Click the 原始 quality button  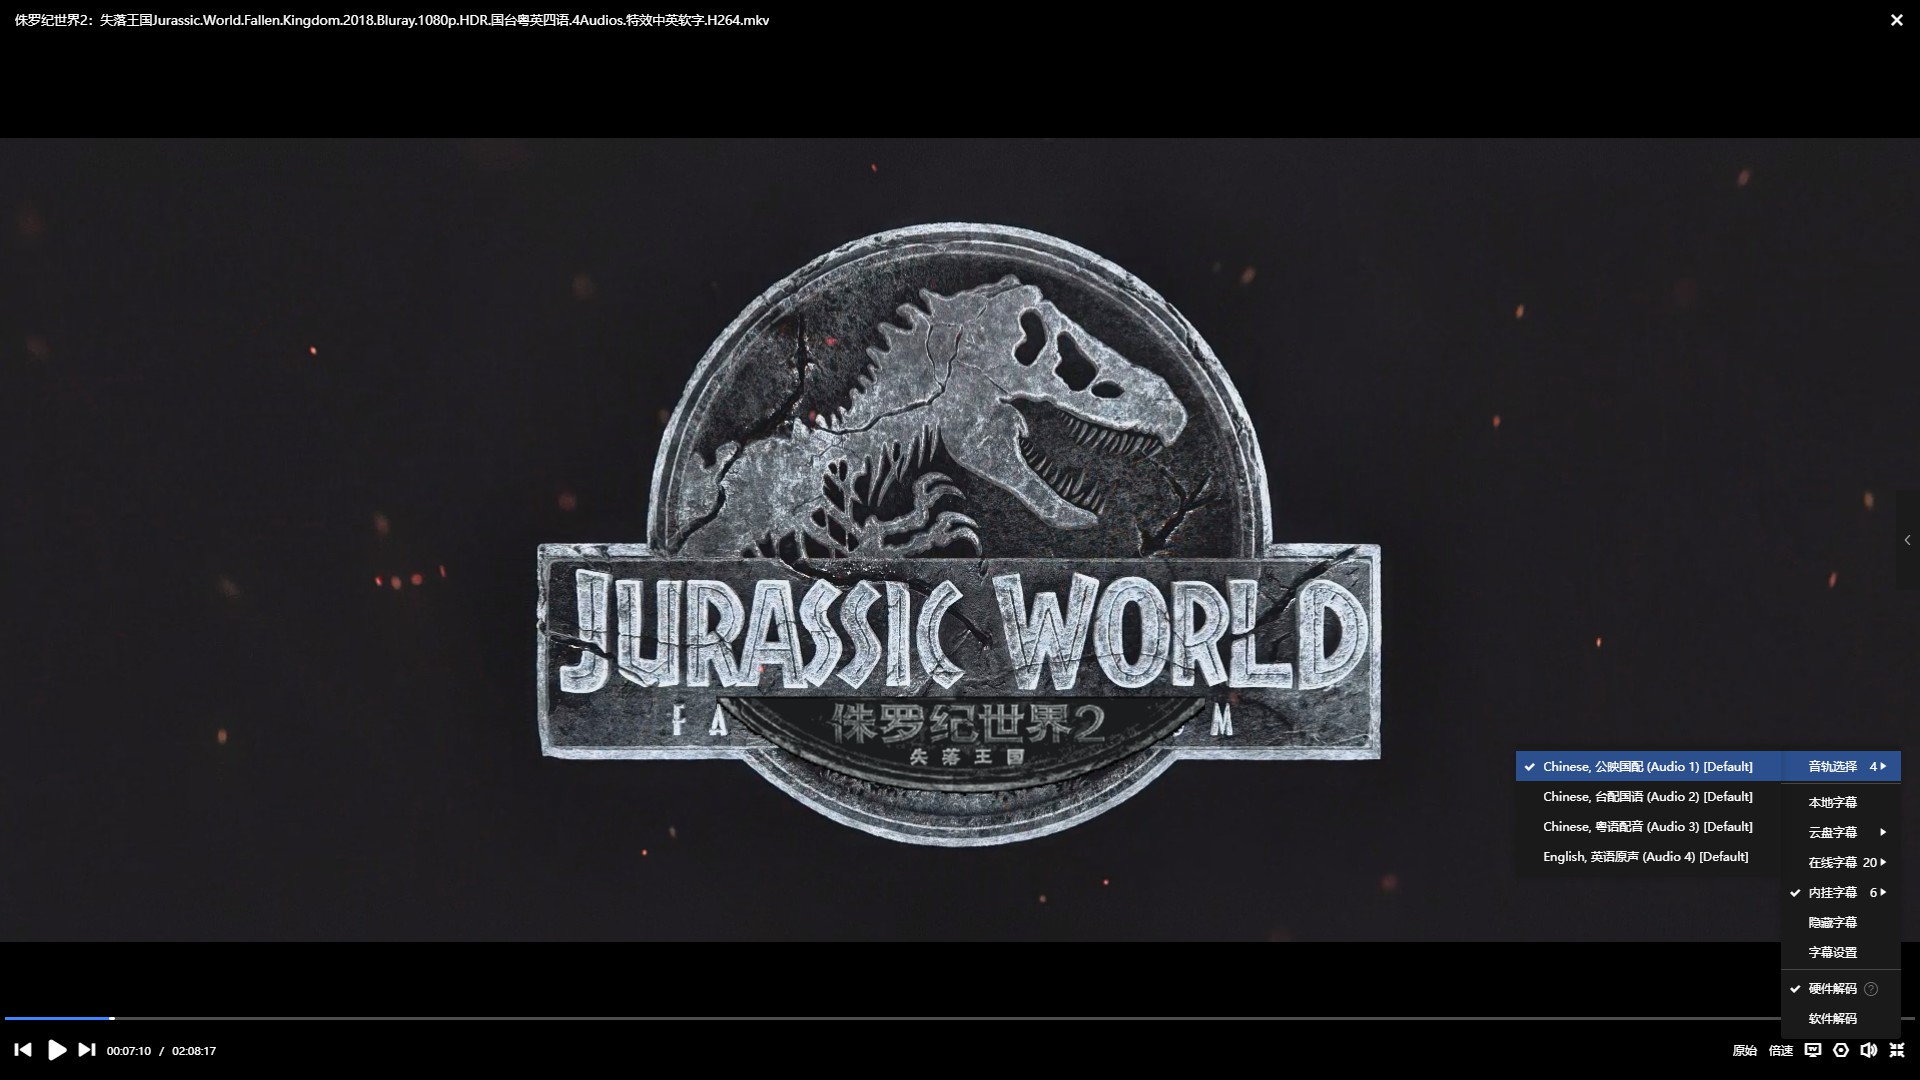point(1744,1051)
